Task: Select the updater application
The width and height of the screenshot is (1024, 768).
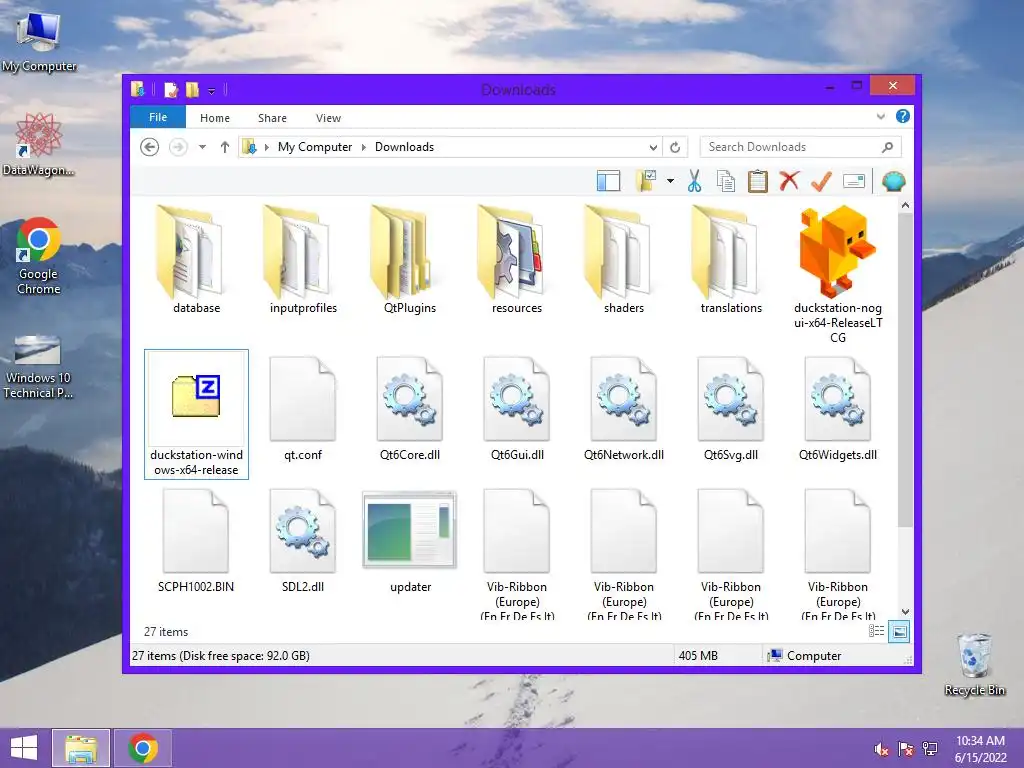Action: pos(410,541)
